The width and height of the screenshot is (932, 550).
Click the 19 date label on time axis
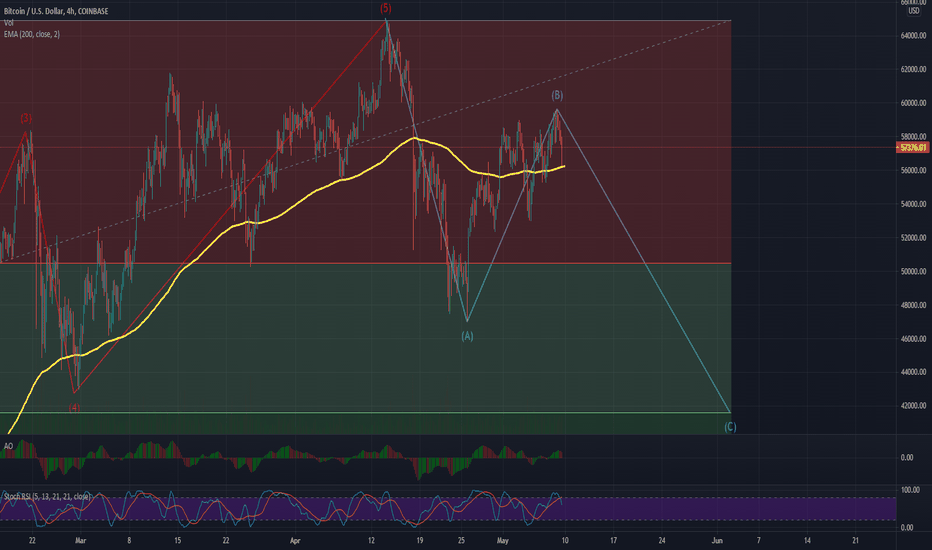(420, 540)
